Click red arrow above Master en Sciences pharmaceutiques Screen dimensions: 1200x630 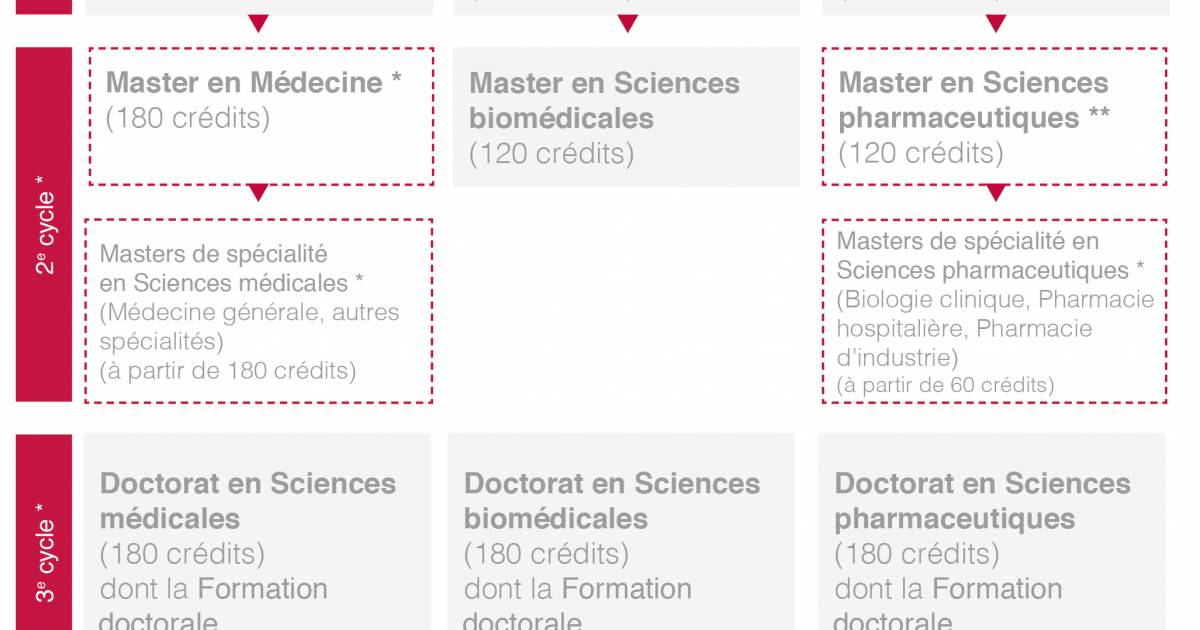(x=995, y=23)
